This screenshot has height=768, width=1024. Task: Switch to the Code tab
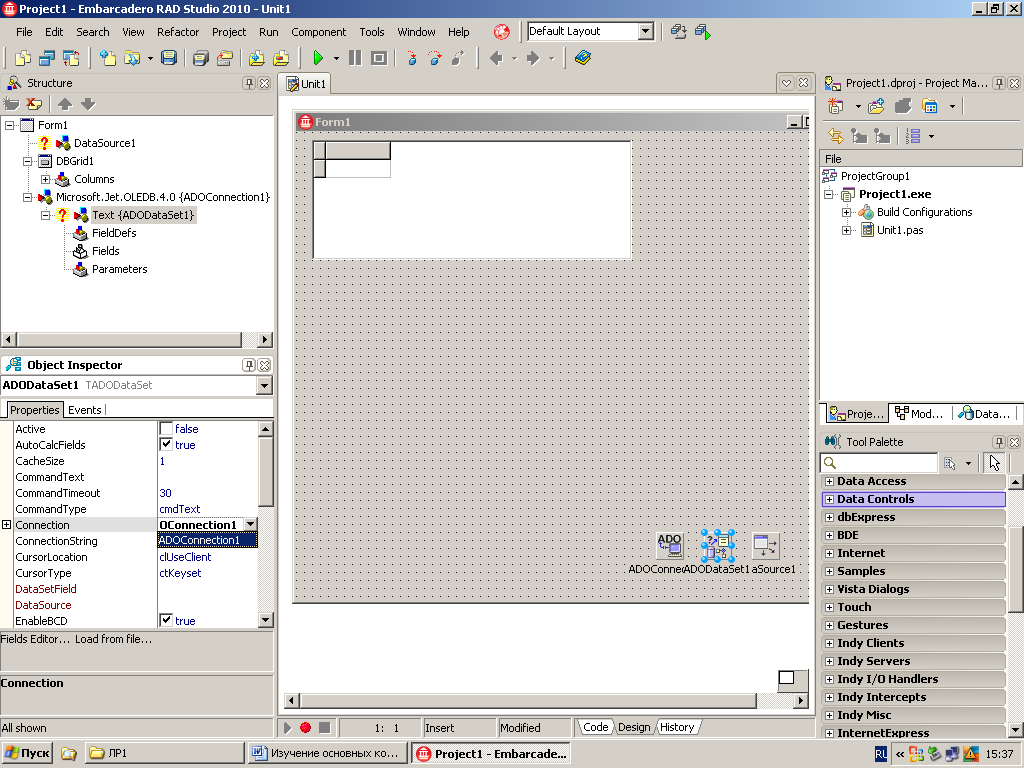coord(596,727)
